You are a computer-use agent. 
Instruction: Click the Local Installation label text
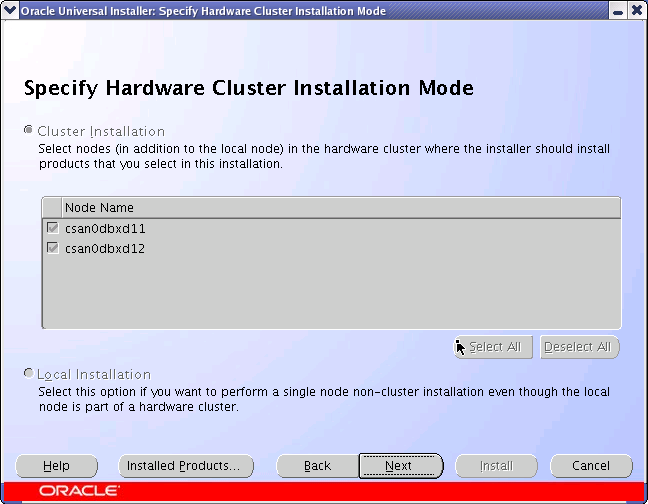(x=94, y=374)
